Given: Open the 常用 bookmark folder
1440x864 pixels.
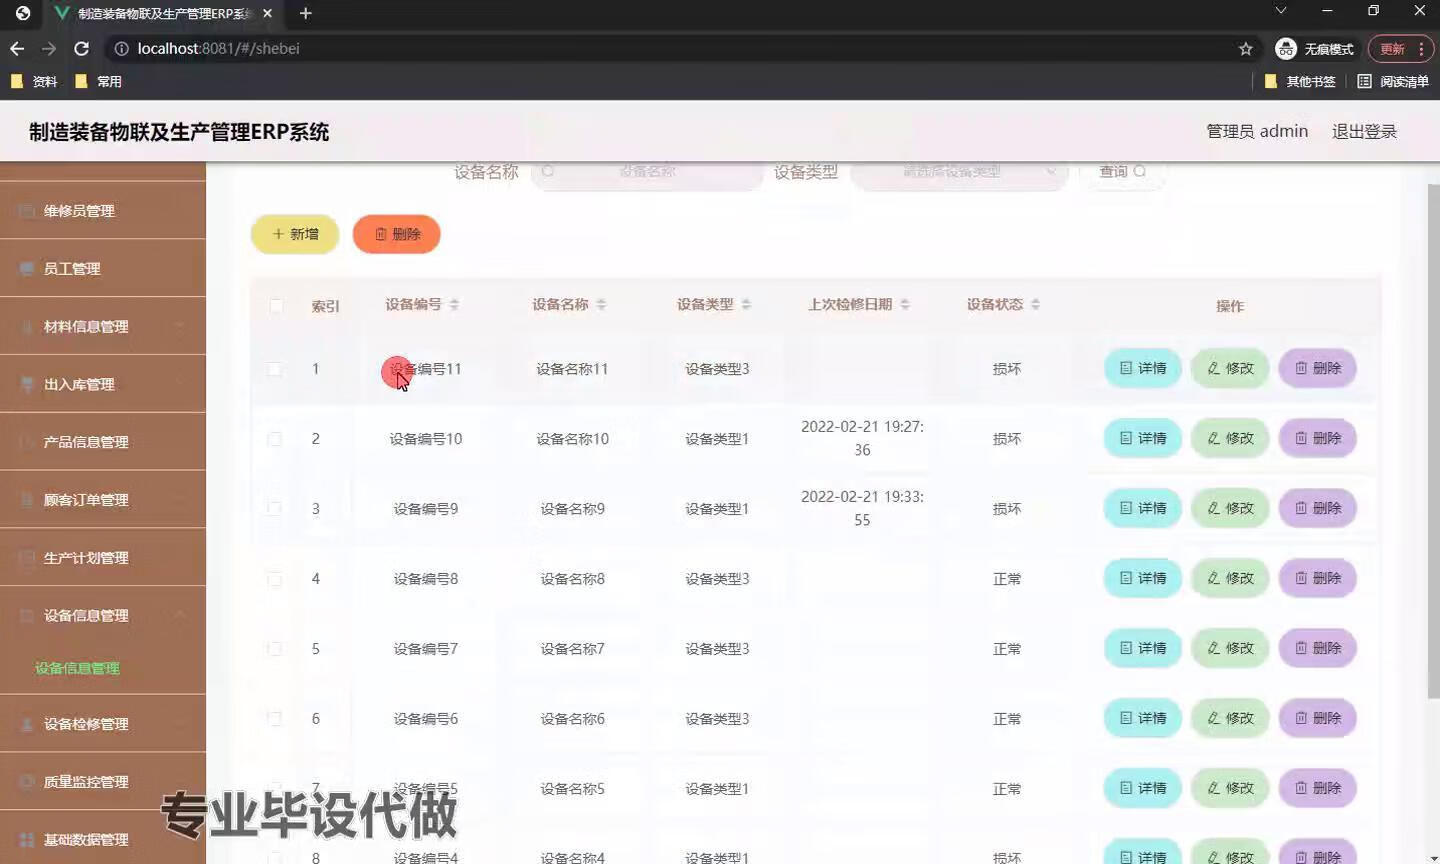Looking at the screenshot, I should point(98,81).
